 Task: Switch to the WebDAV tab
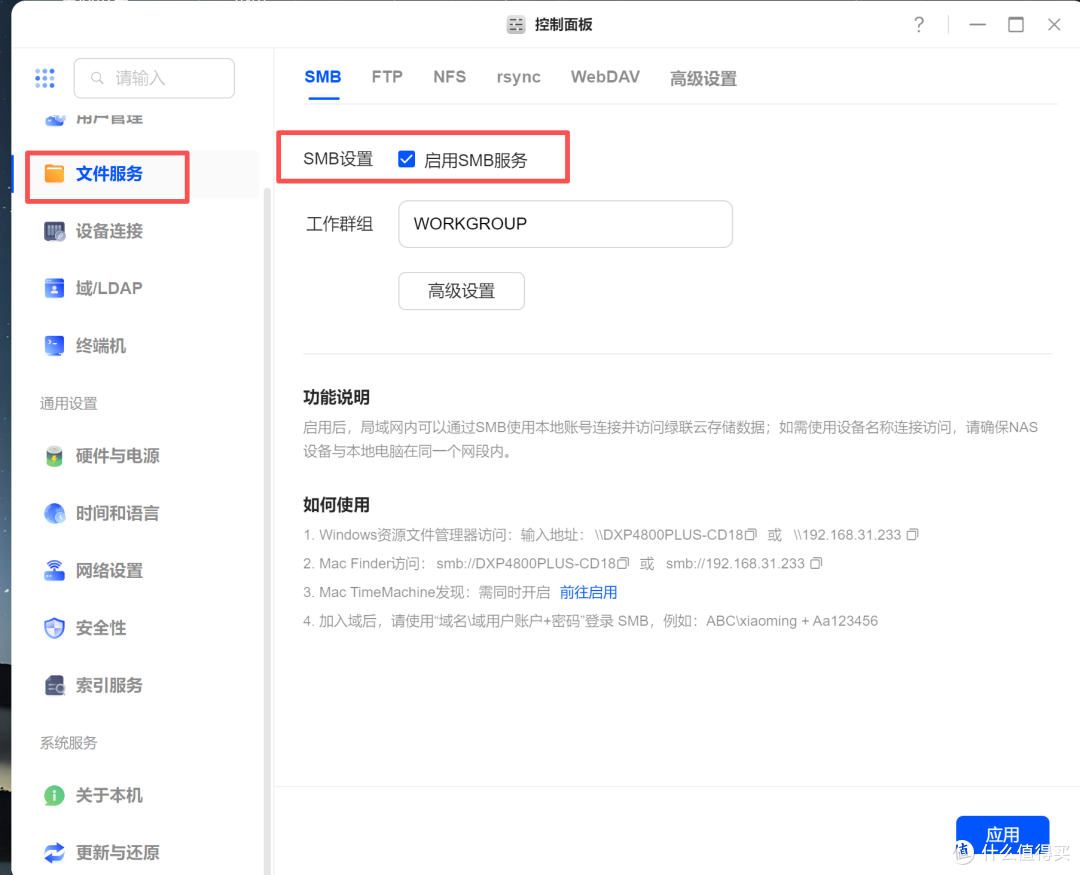605,77
